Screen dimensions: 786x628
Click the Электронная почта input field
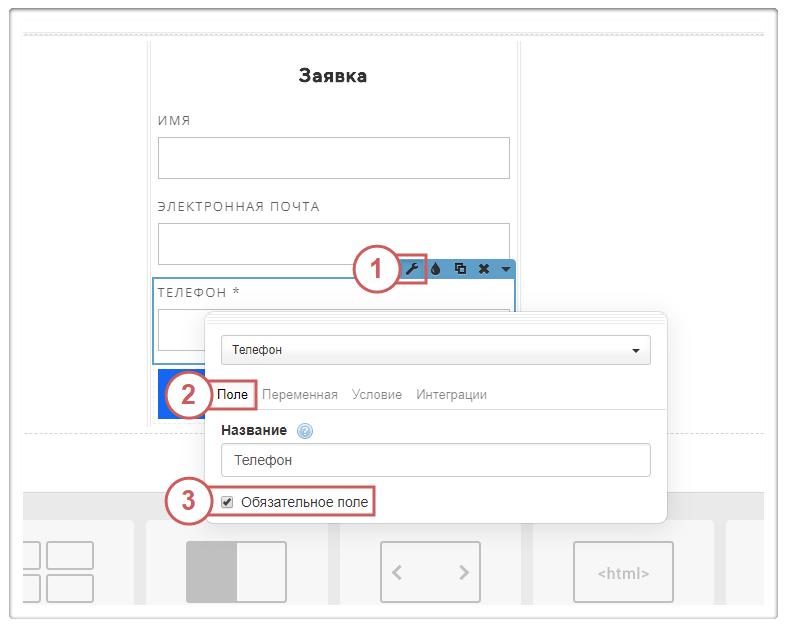pos(333,243)
